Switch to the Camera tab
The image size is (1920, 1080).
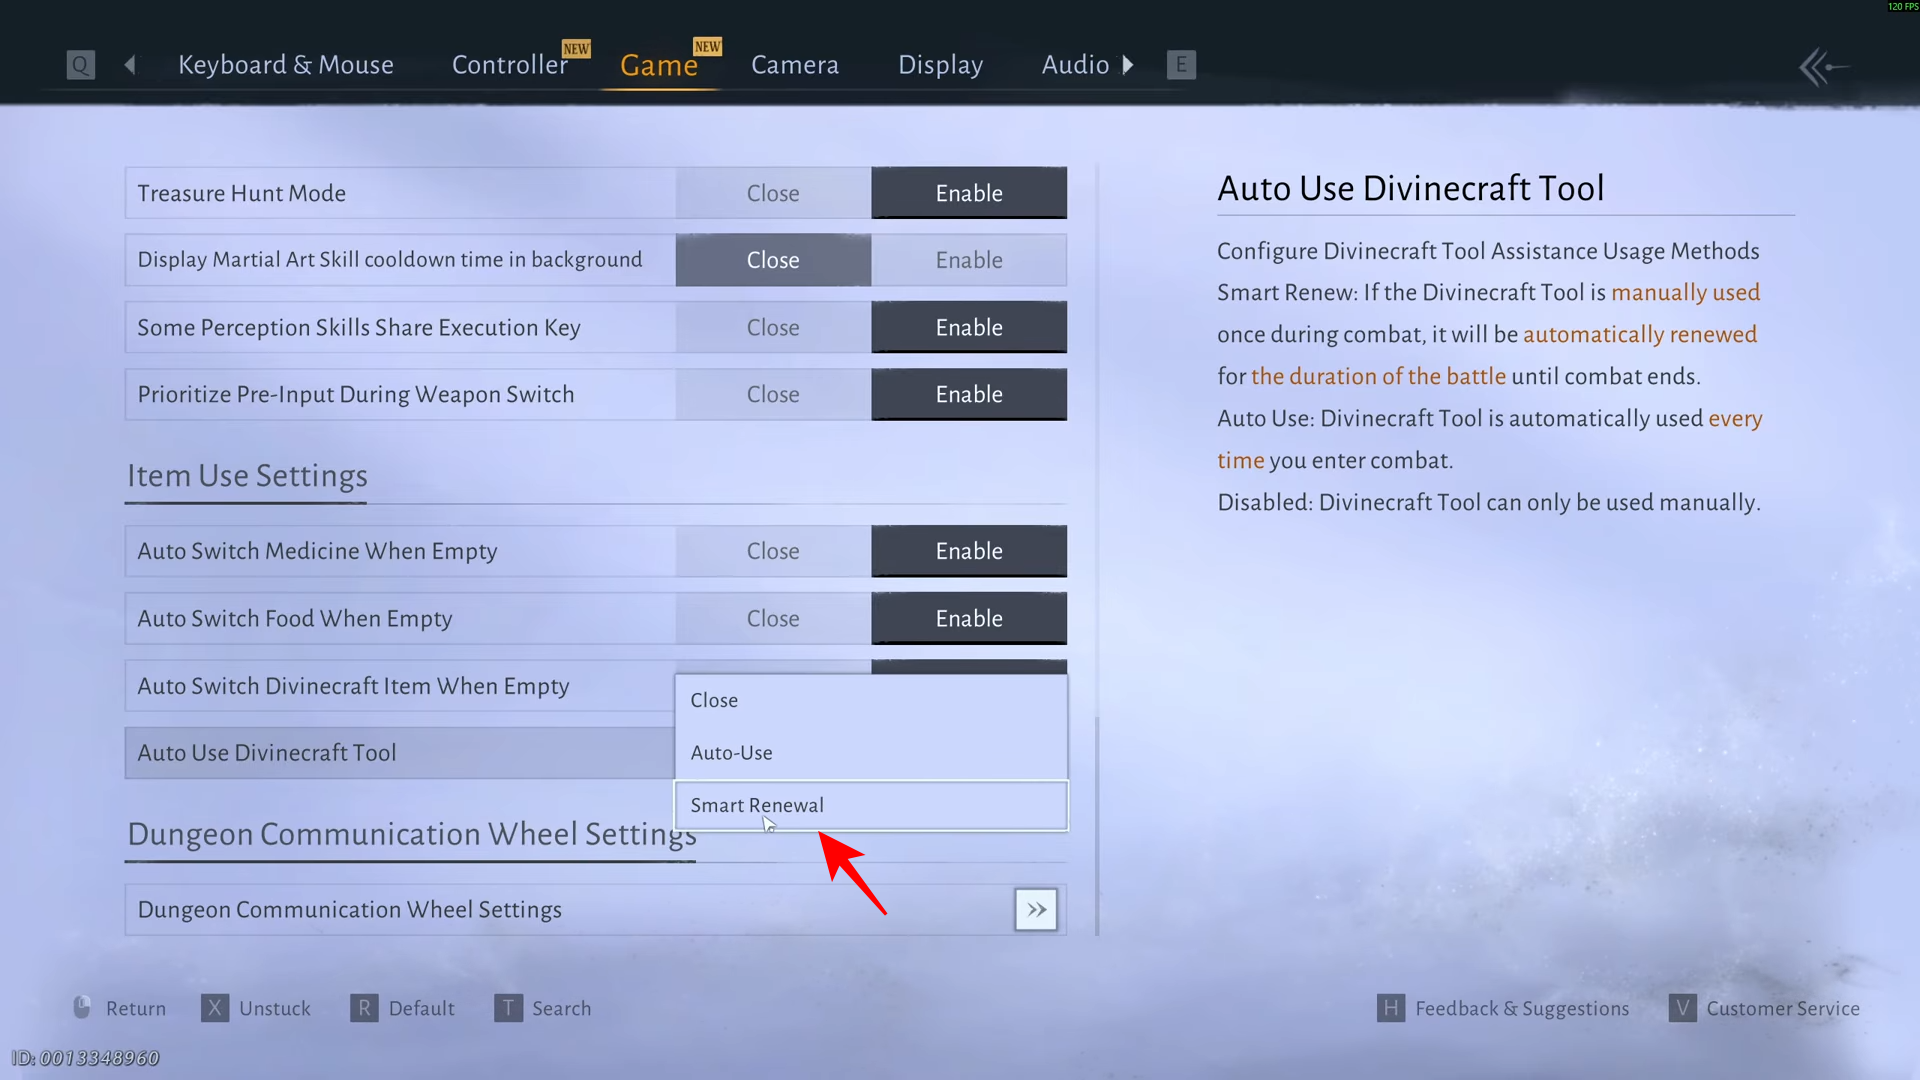[795, 65]
